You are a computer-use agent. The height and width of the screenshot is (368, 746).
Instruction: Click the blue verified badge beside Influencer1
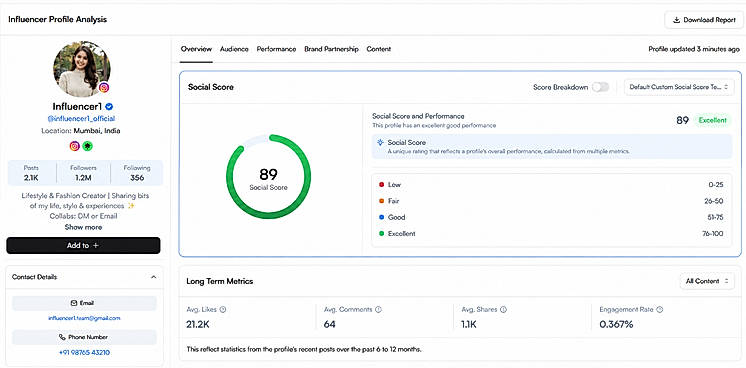pos(109,106)
